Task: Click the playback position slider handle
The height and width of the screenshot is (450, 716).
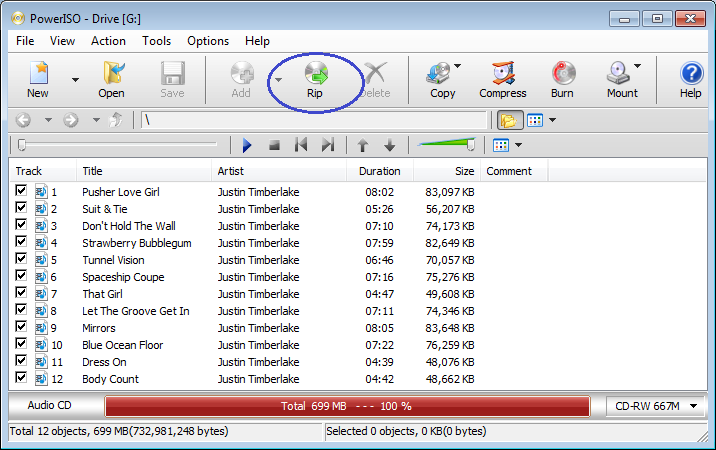Action: (21, 145)
